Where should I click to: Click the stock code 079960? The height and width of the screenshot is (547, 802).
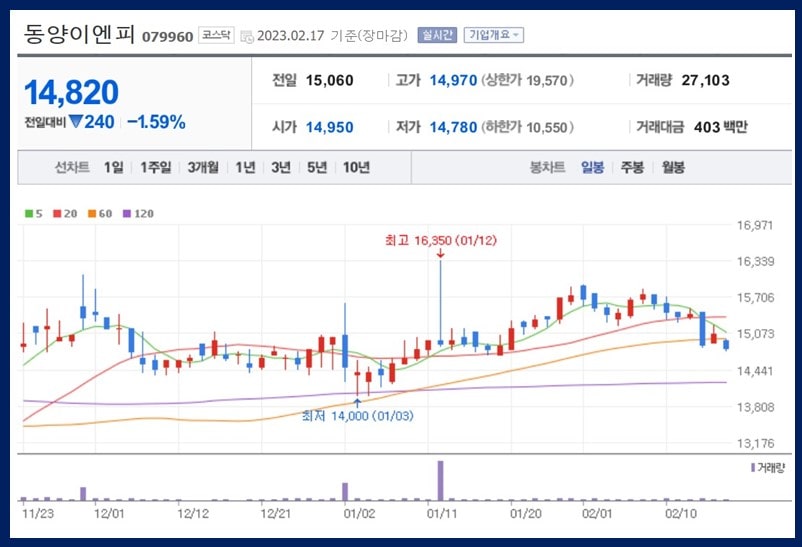[x=167, y=37]
